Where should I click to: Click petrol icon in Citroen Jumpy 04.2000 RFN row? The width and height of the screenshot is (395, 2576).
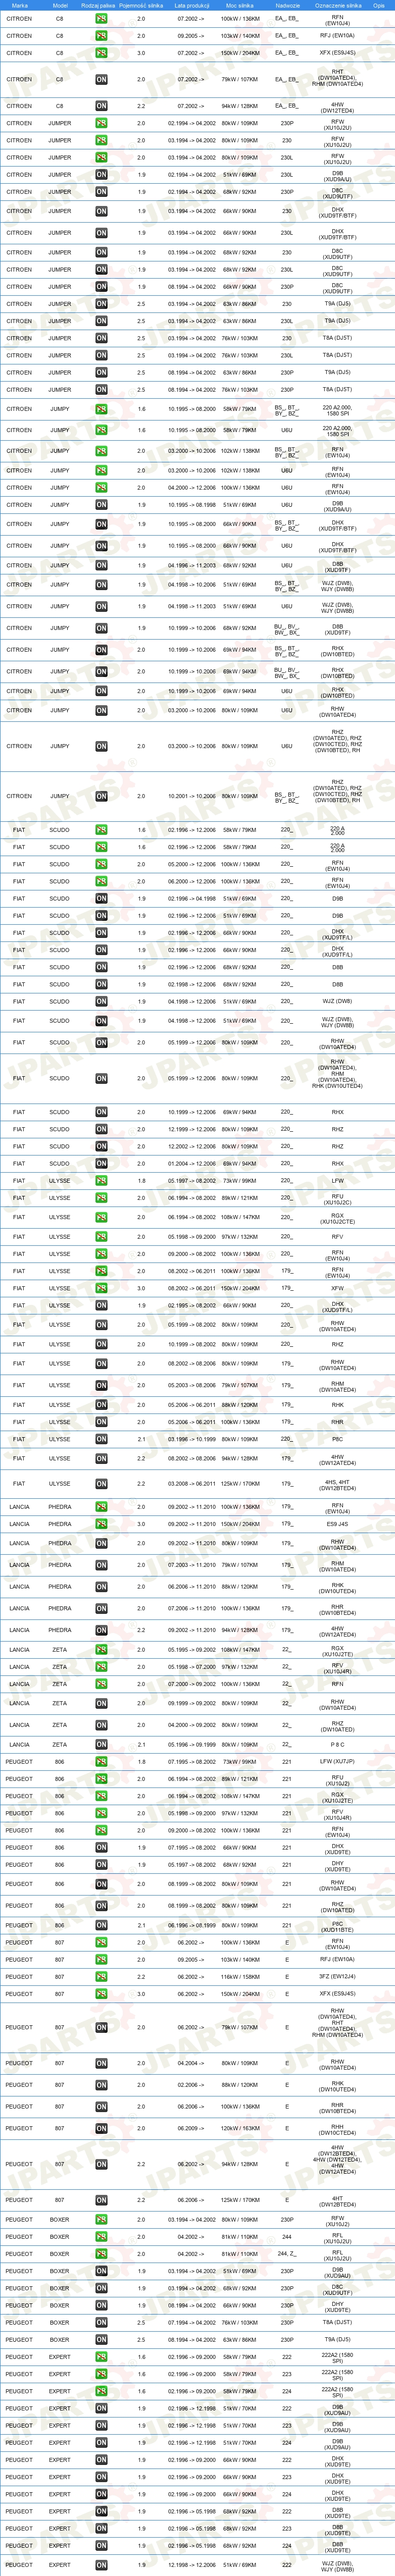101,488
